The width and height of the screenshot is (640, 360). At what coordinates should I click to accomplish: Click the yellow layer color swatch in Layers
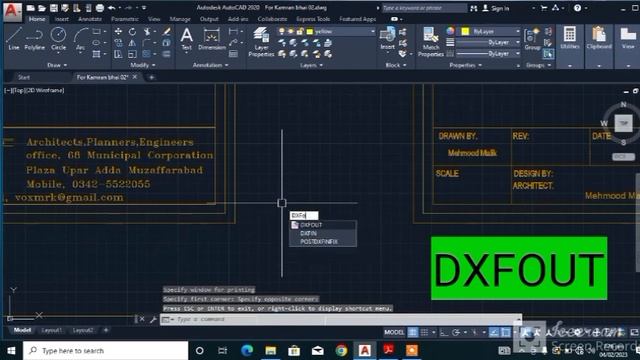(310, 31)
